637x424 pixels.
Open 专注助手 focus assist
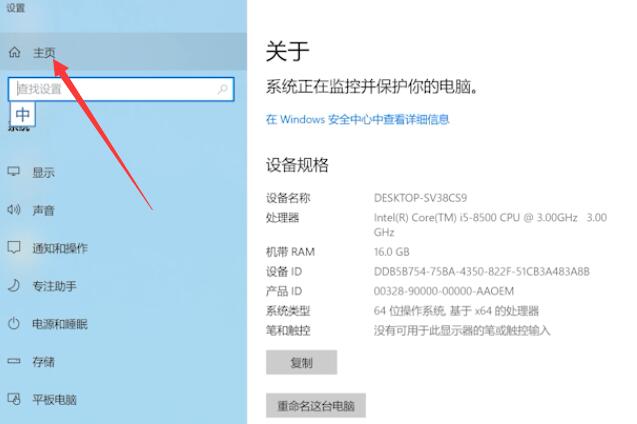pyautogui.click(x=54, y=286)
